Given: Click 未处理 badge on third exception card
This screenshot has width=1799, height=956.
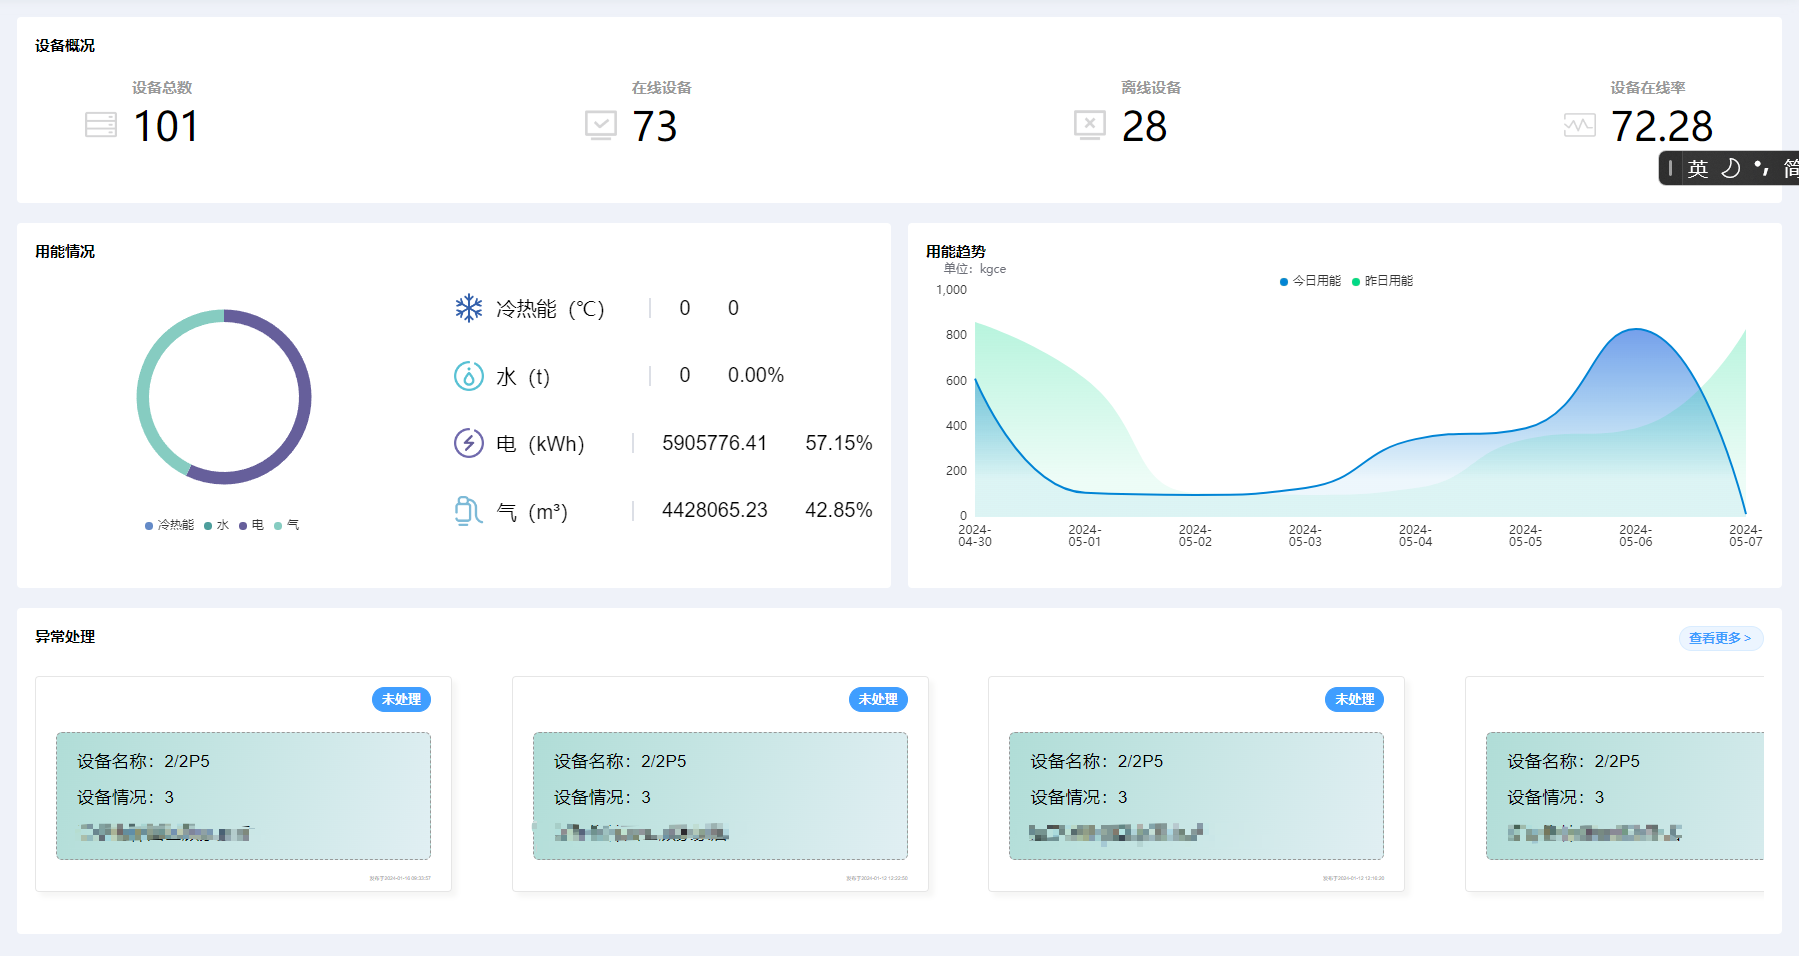Looking at the screenshot, I should [x=1354, y=700].
